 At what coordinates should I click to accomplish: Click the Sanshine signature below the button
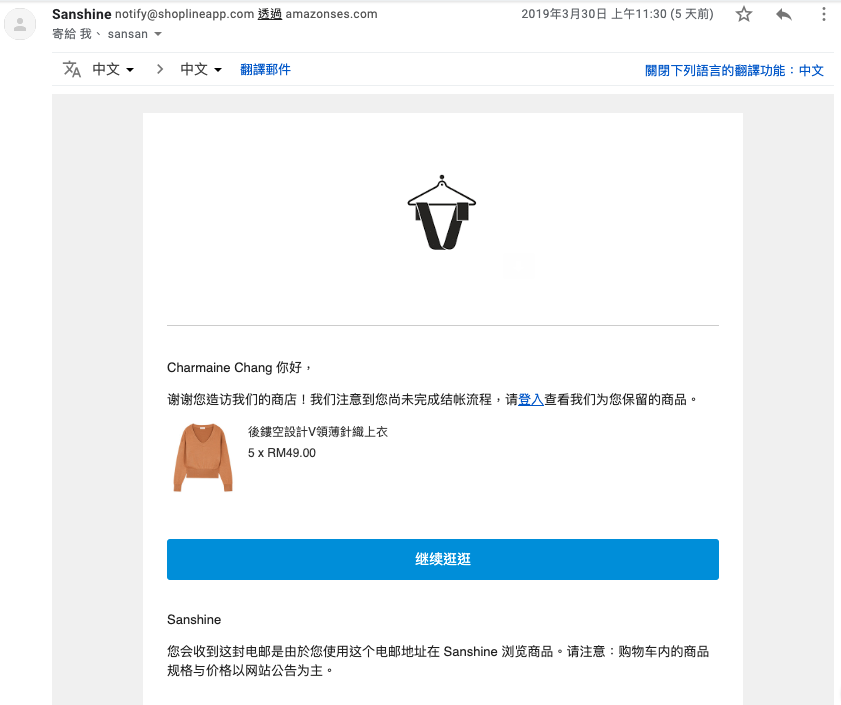[x=194, y=620]
